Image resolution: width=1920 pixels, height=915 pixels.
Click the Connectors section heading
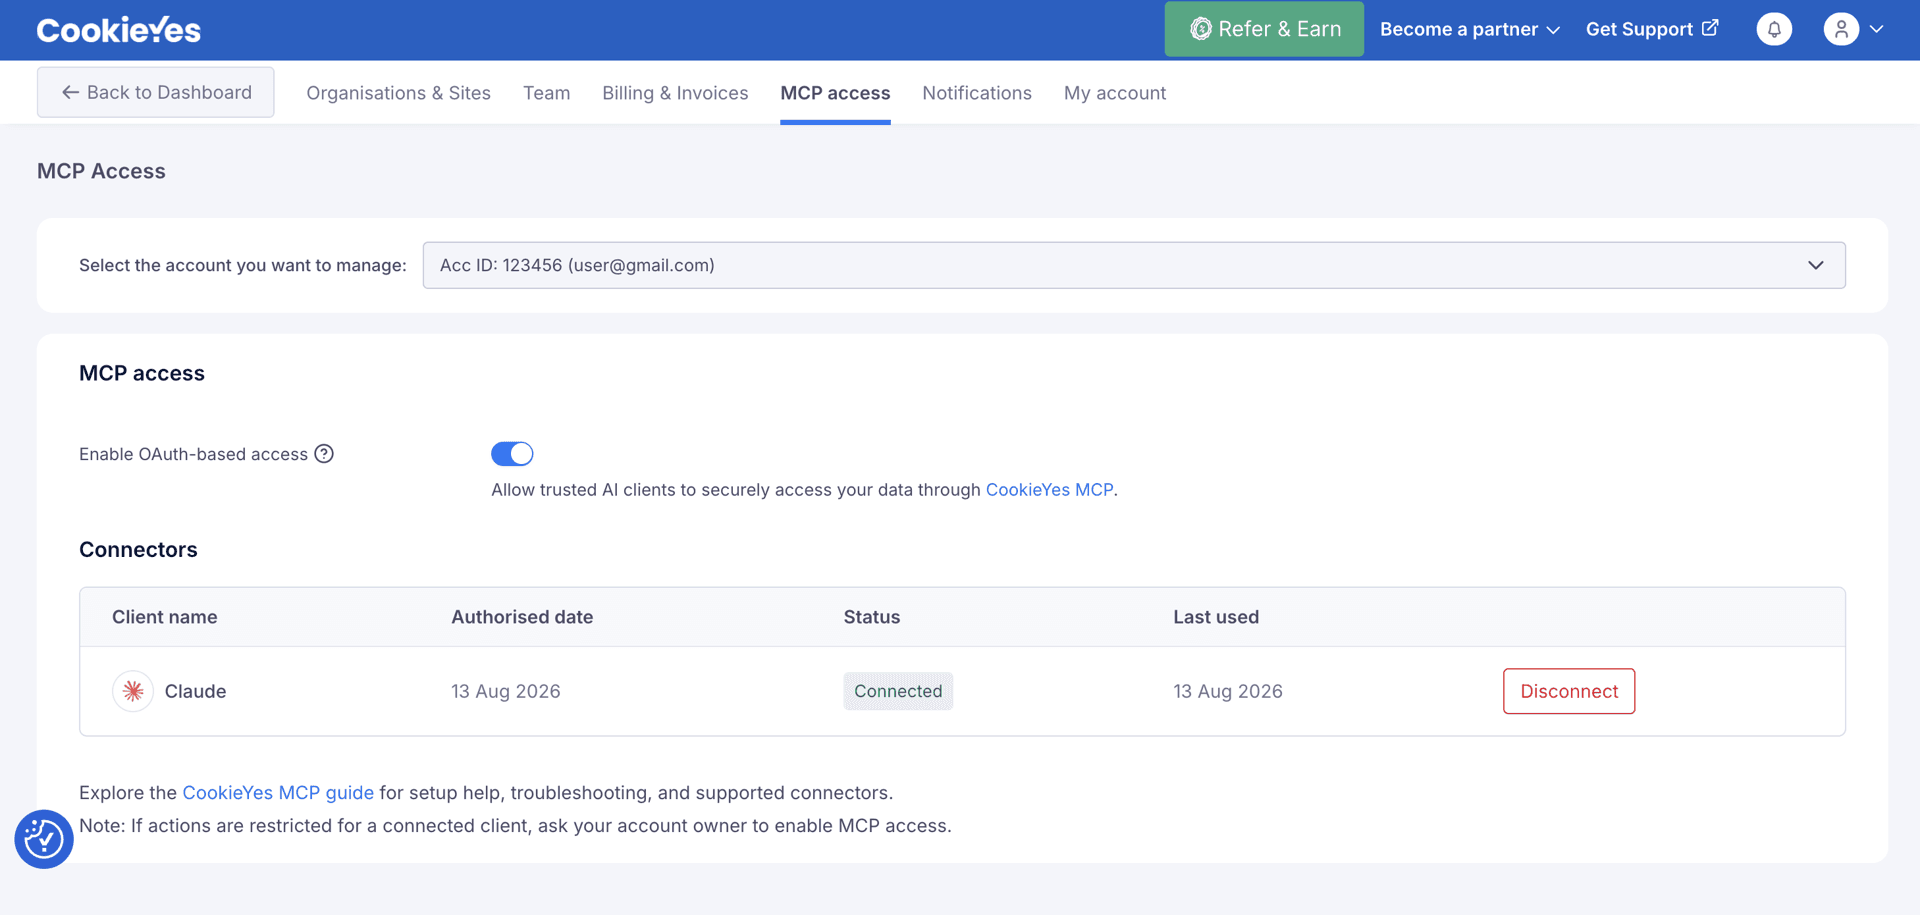pyautogui.click(x=138, y=550)
